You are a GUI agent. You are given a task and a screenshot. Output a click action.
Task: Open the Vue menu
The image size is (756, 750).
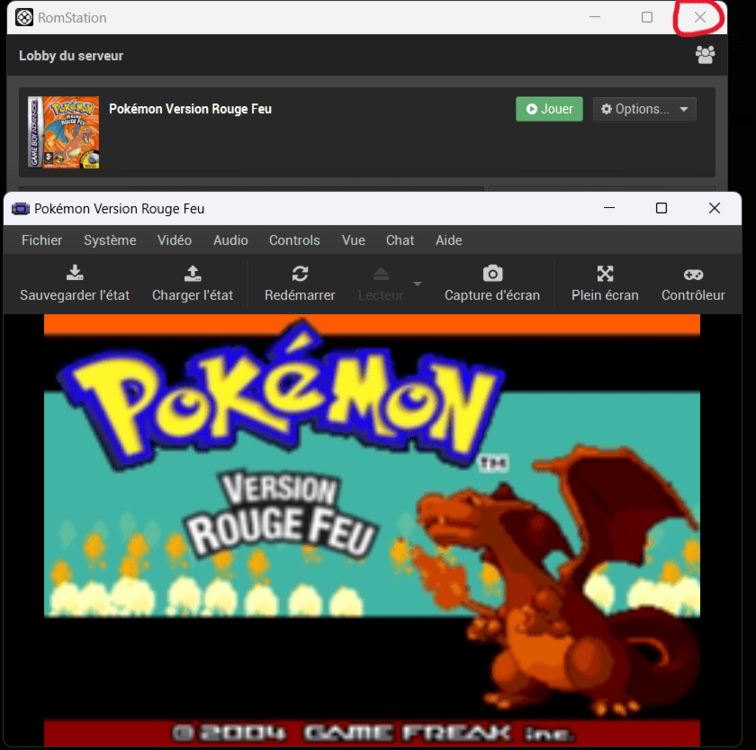tap(353, 240)
